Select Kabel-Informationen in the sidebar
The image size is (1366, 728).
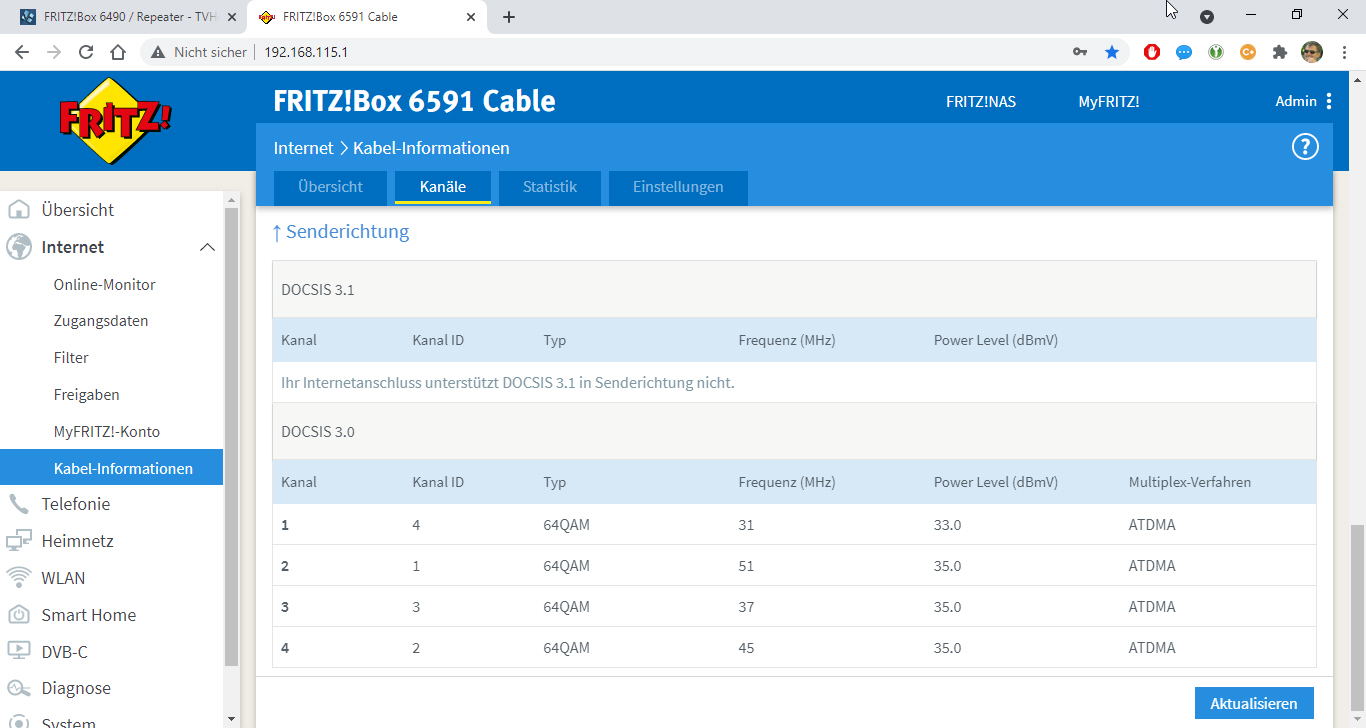point(111,468)
